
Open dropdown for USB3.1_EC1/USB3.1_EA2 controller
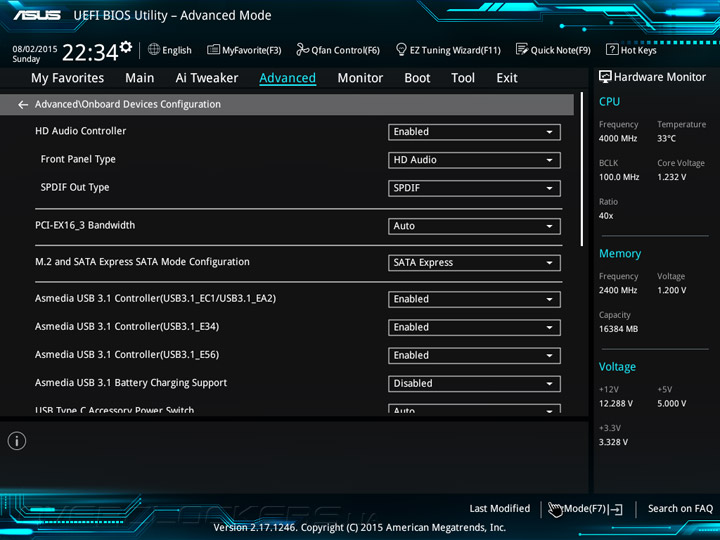click(x=474, y=299)
